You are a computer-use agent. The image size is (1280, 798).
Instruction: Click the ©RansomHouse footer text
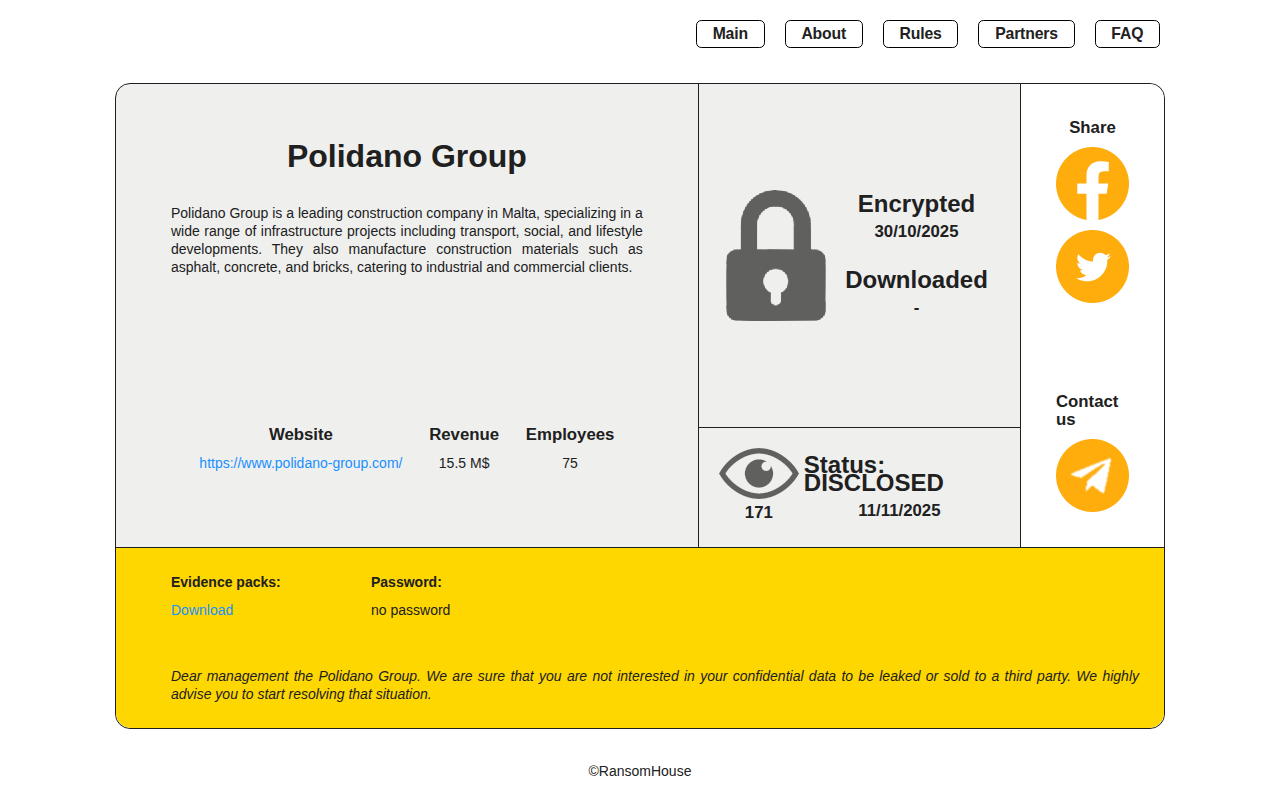(640, 771)
